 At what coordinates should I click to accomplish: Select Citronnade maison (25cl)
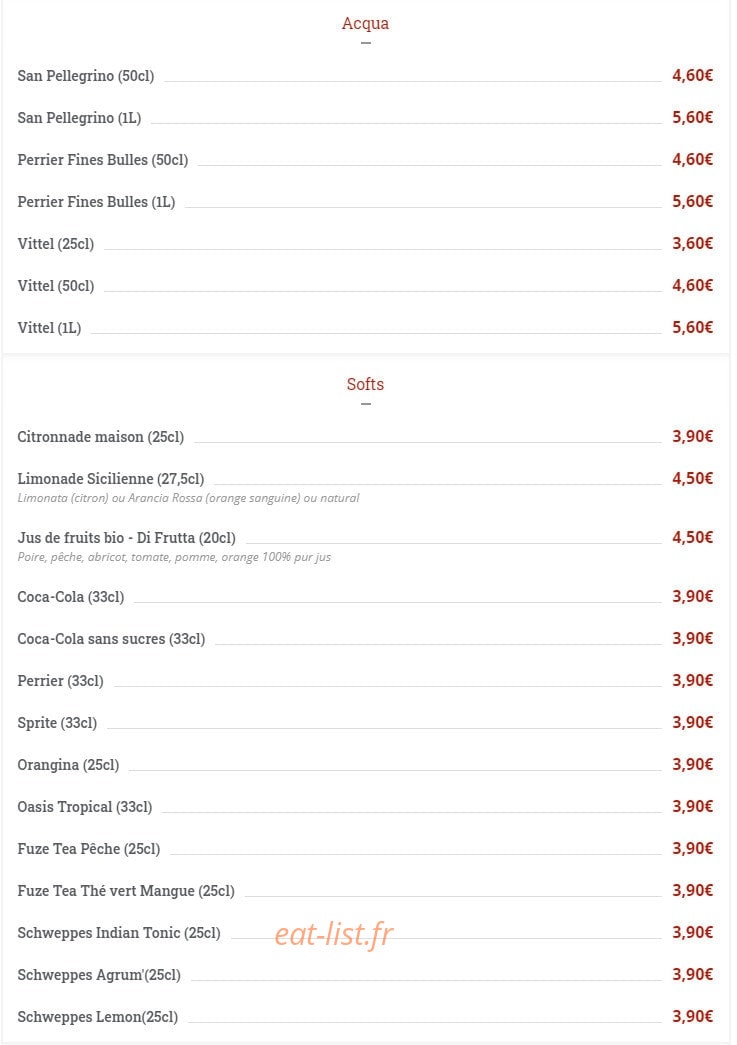[101, 437]
